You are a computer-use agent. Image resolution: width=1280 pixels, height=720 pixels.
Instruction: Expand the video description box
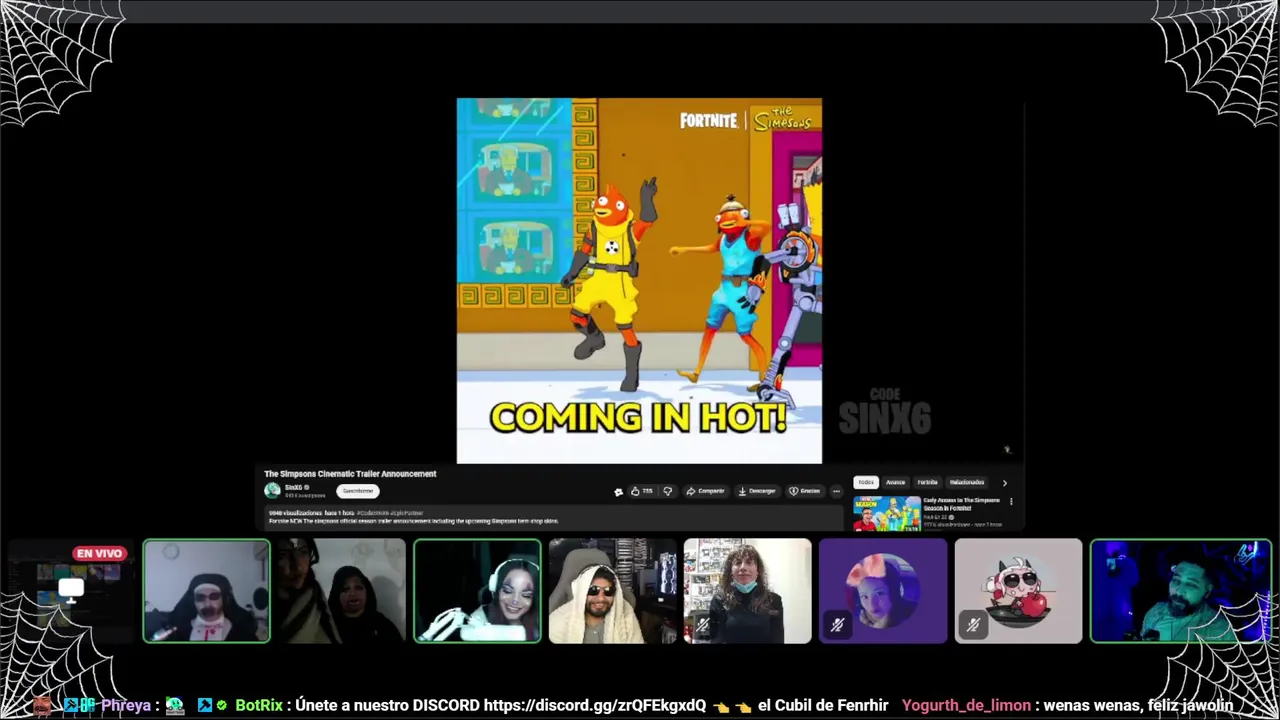click(x=554, y=517)
